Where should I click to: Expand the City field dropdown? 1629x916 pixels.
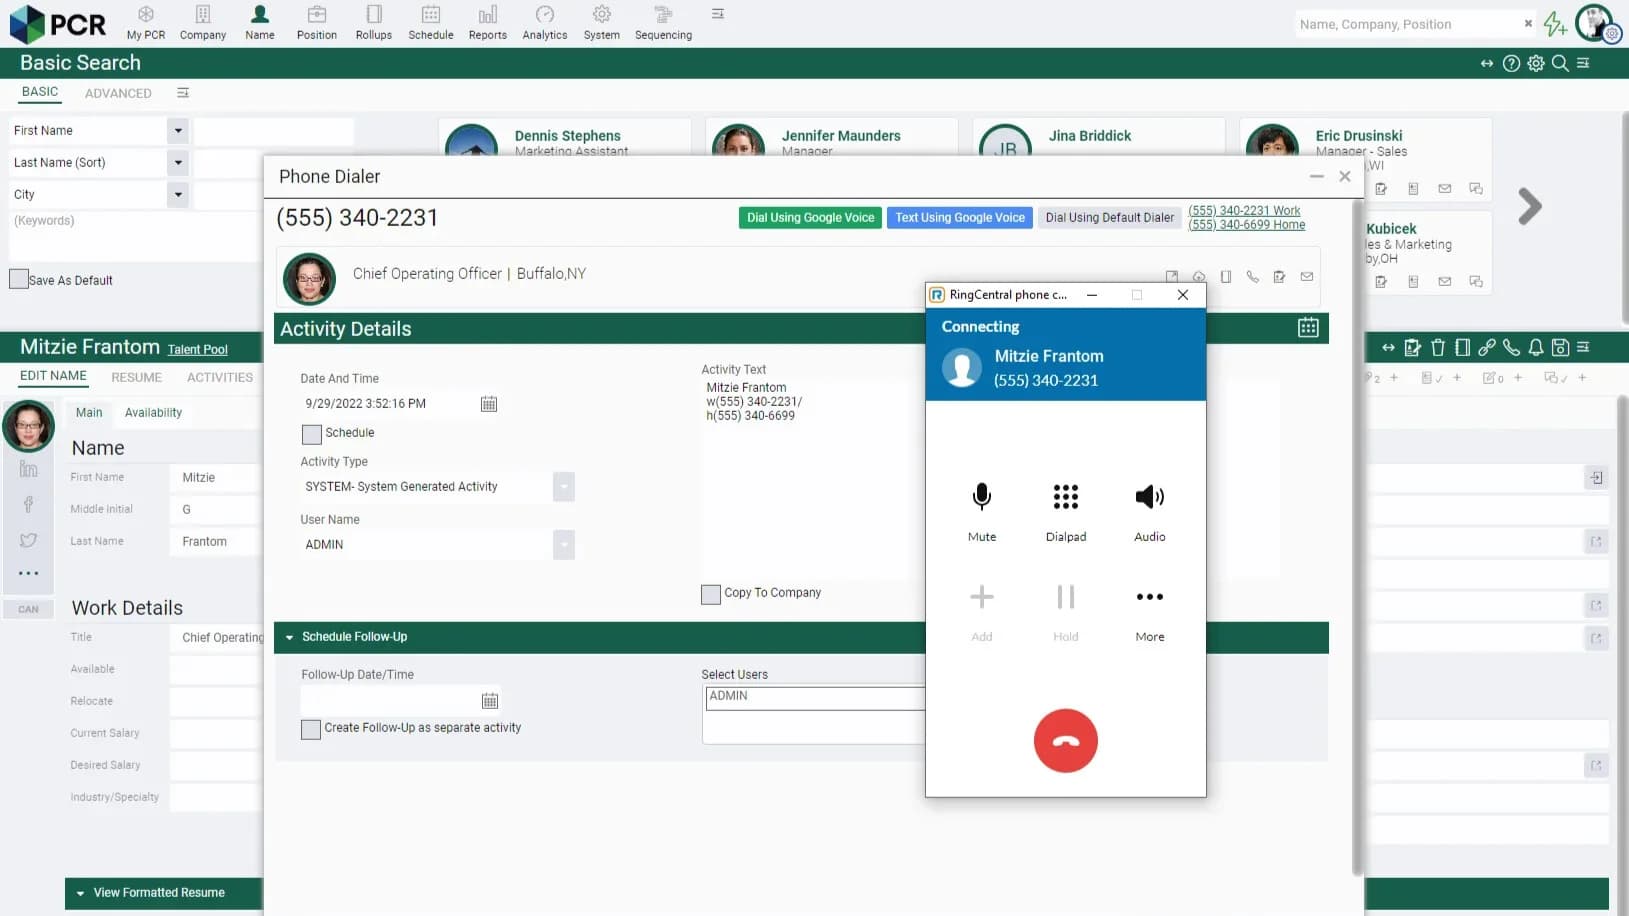(178, 194)
